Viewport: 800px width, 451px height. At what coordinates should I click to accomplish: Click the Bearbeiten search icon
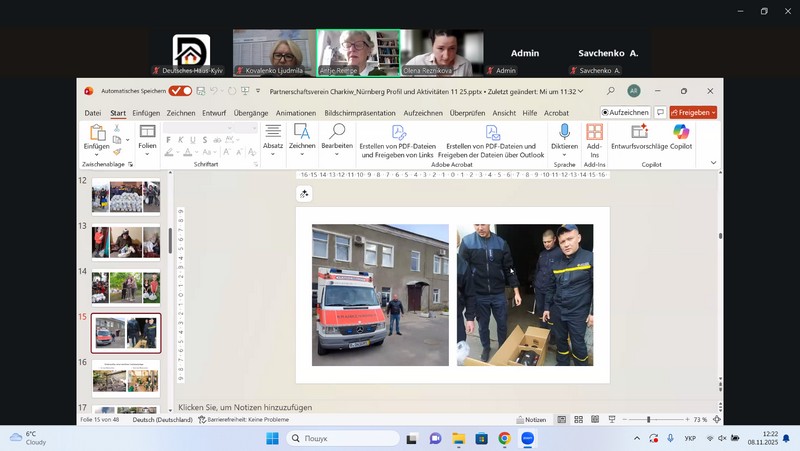[x=337, y=132]
